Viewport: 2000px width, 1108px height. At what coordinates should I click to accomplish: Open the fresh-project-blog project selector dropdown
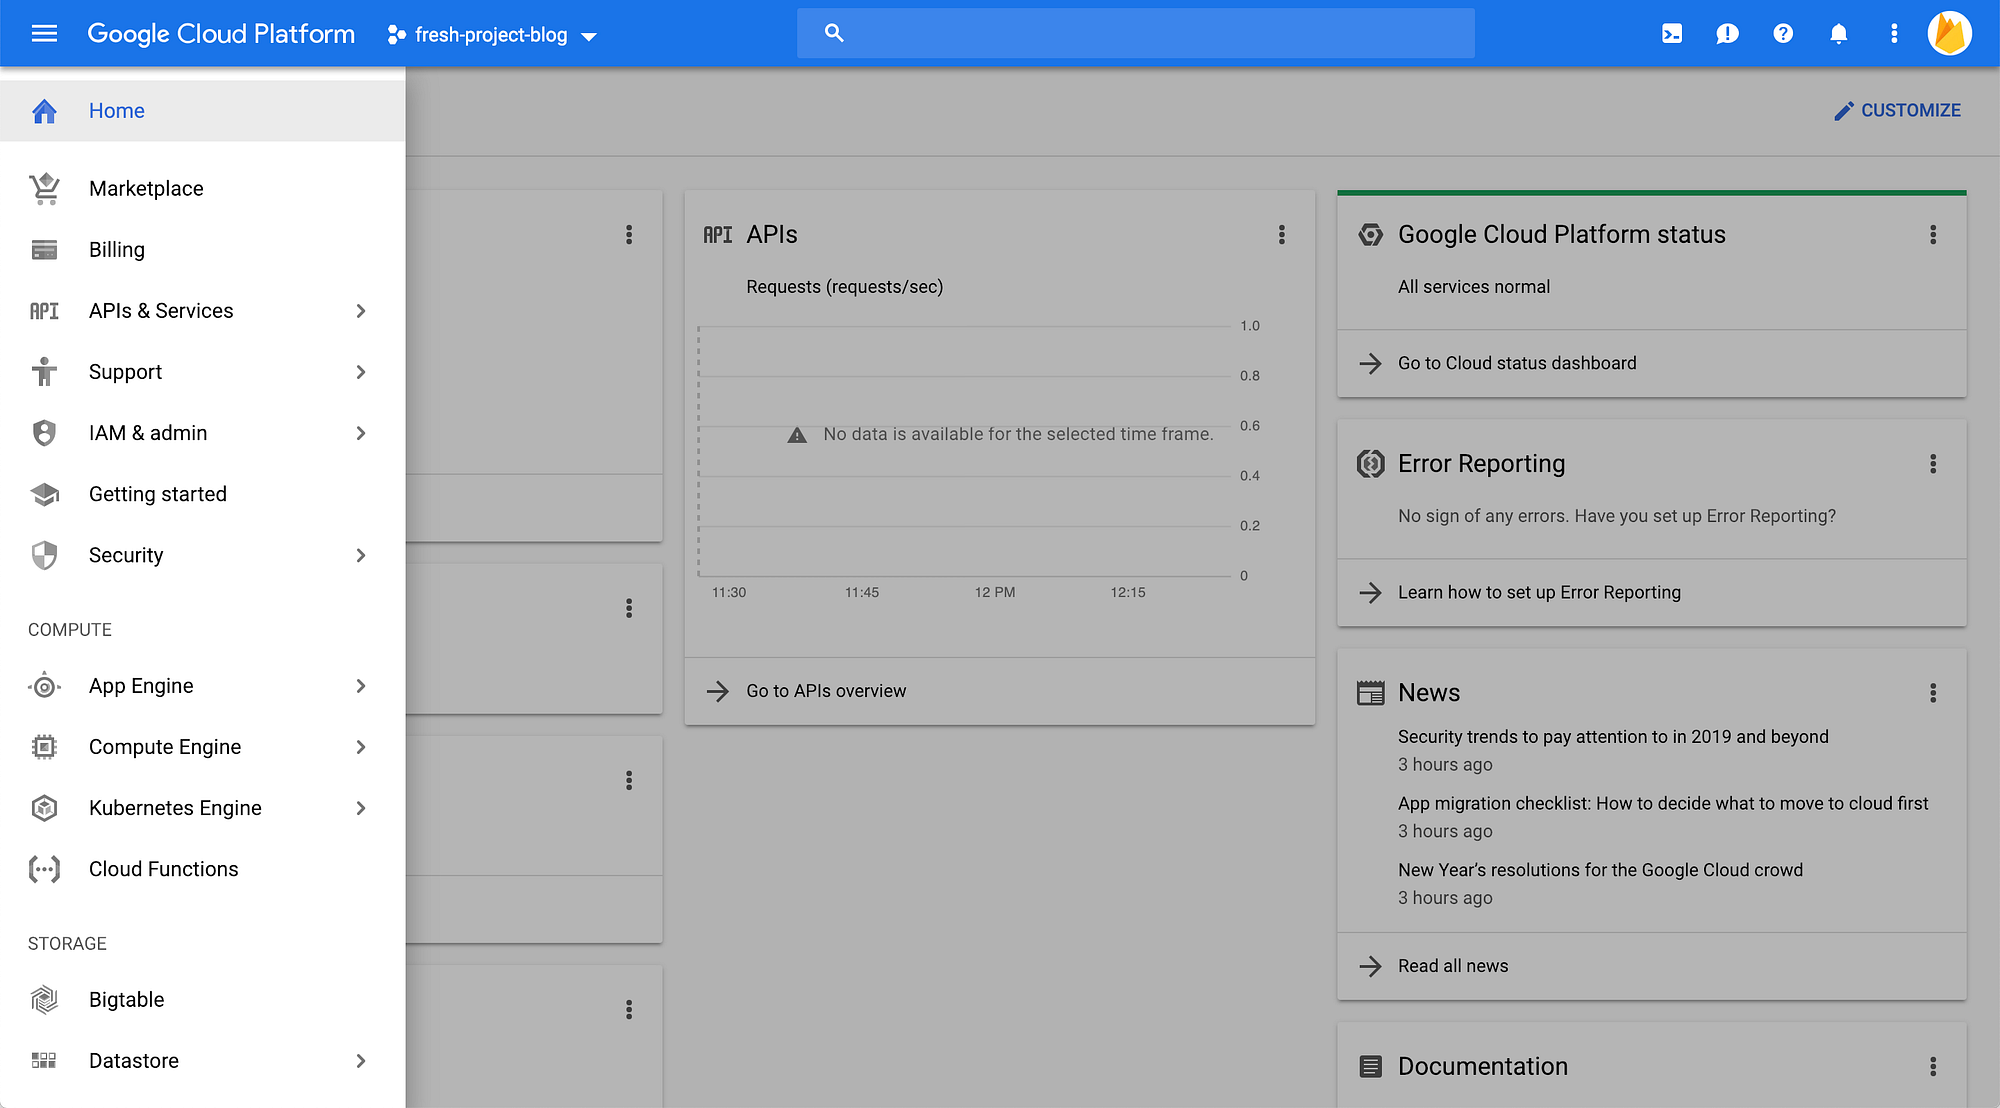click(x=492, y=35)
